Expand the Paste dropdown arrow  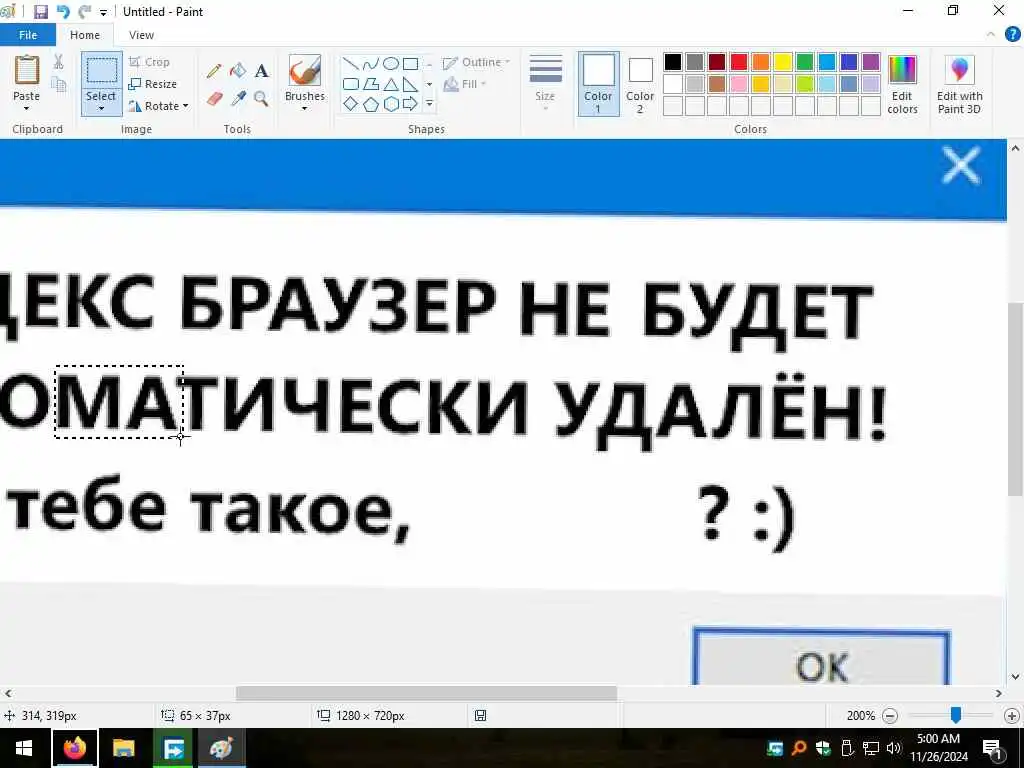click(x=27, y=108)
